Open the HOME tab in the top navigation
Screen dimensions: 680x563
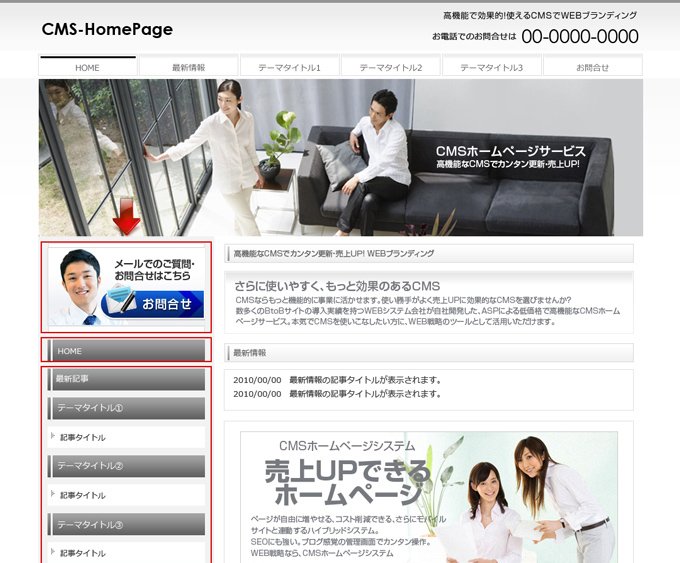[88, 67]
